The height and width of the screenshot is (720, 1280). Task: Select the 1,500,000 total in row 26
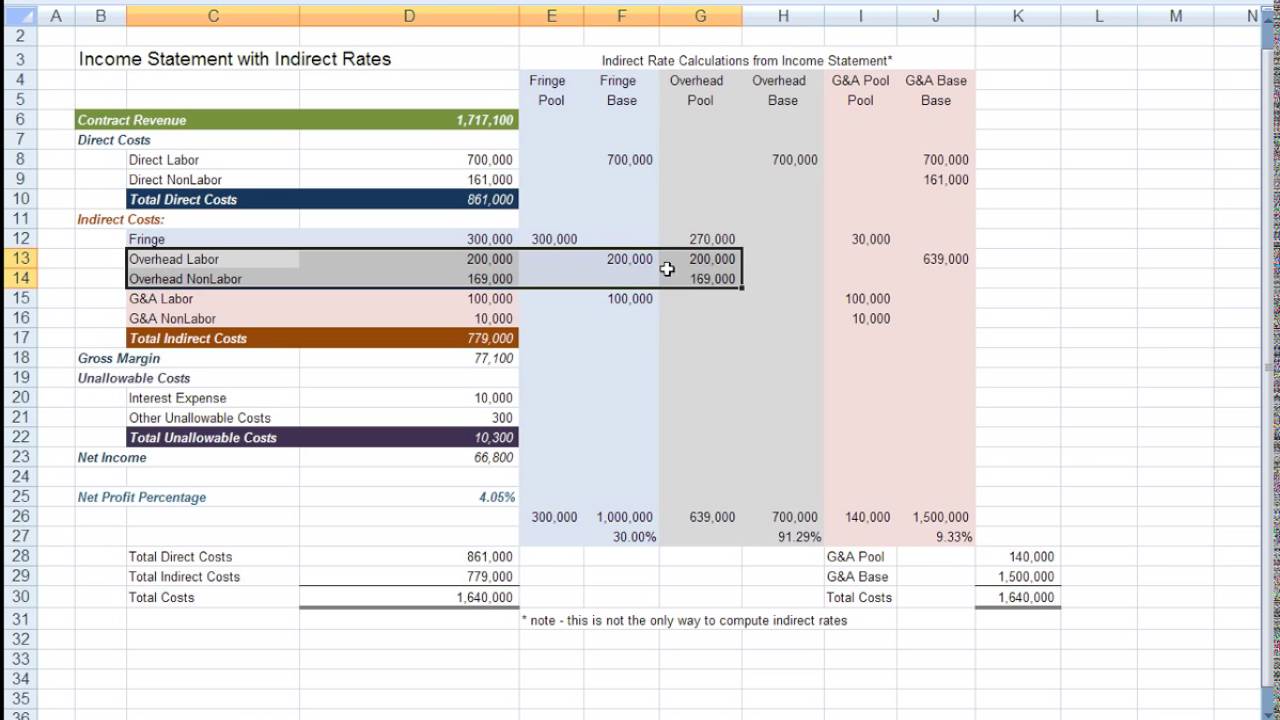coord(936,517)
